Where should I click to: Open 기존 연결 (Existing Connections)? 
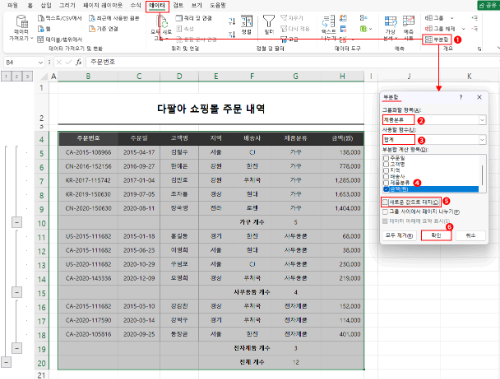pyautogui.click(x=103, y=29)
